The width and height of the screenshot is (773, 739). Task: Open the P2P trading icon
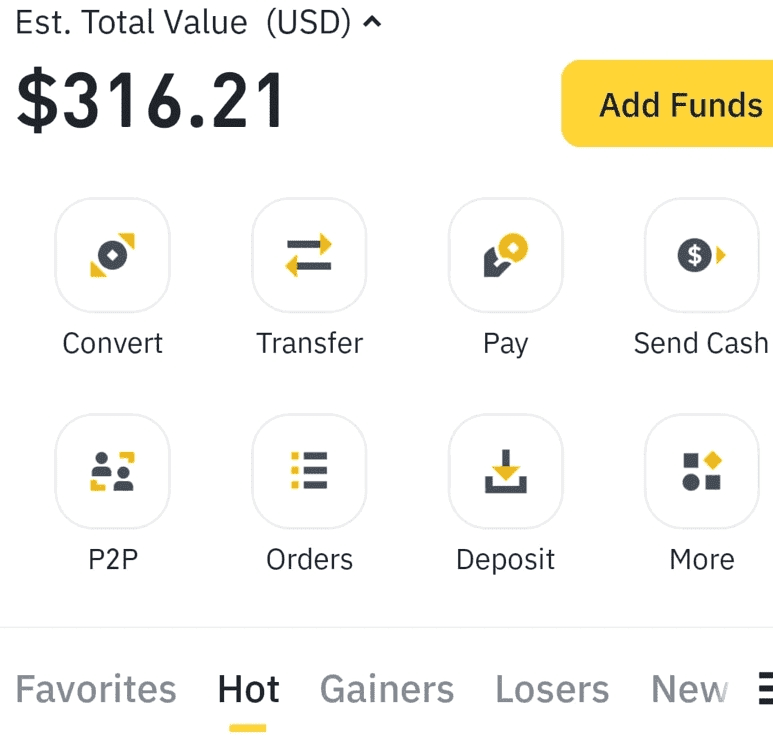(112, 471)
